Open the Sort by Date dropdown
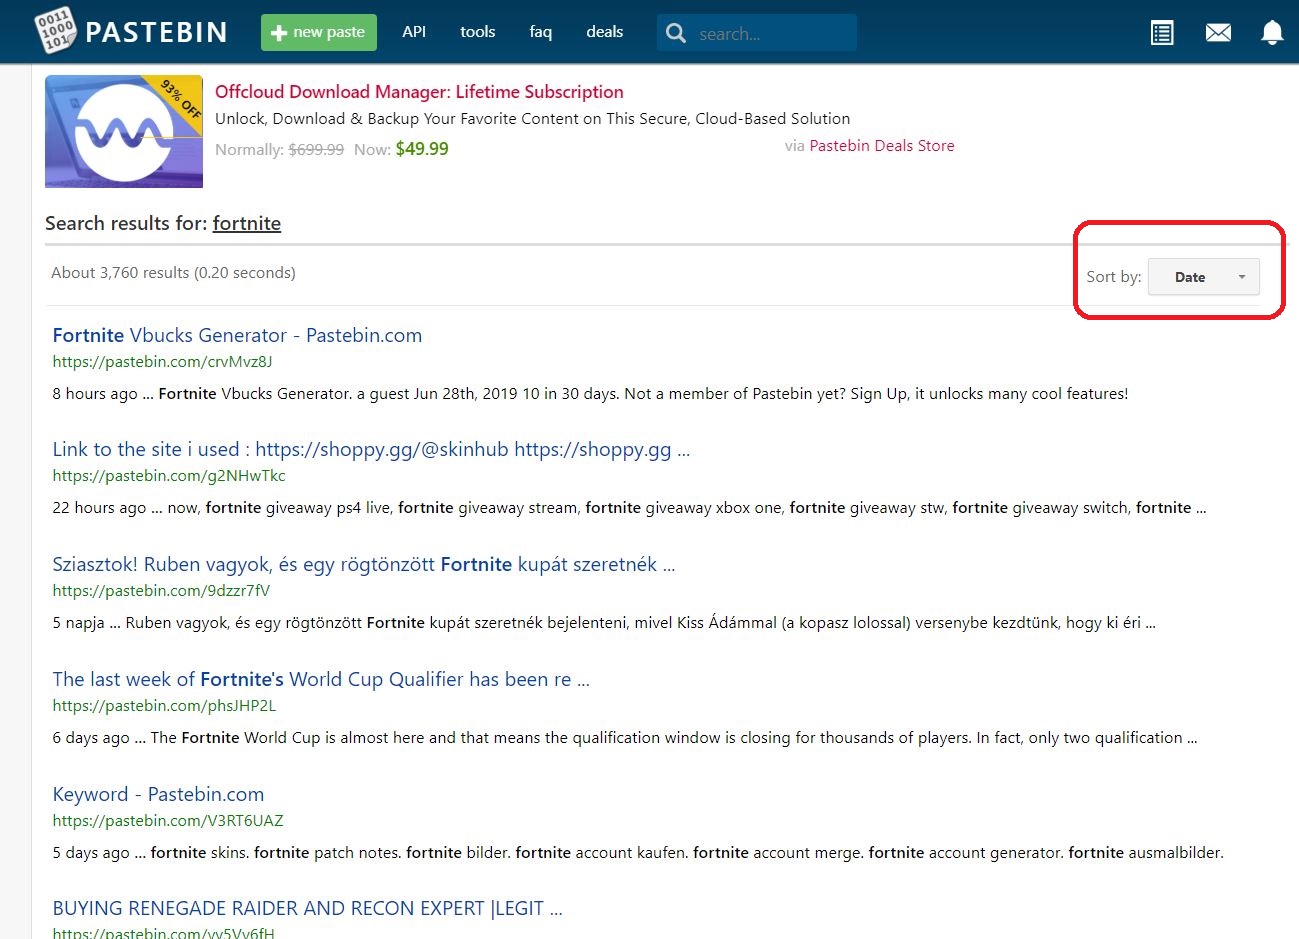This screenshot has width=1299, height=939. [1203, 277]
